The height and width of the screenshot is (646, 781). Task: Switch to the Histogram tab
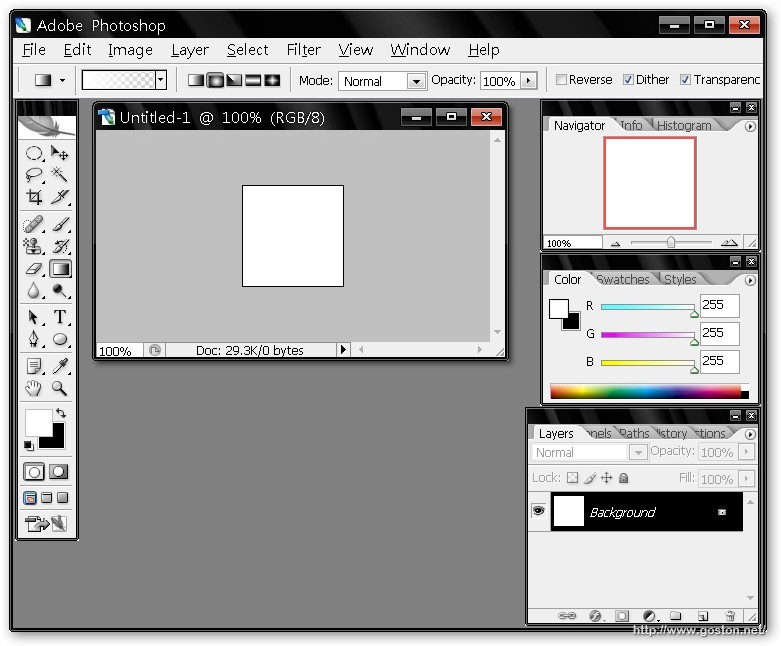[684, 126]
